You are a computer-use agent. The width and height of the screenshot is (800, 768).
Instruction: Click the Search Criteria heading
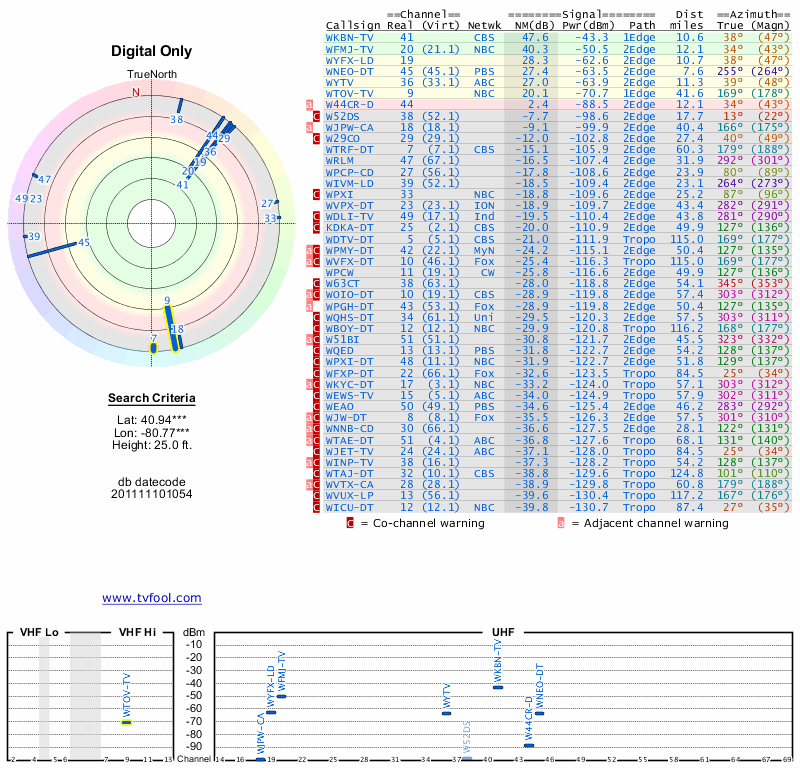pyautogui.click(x=151, y=399)
